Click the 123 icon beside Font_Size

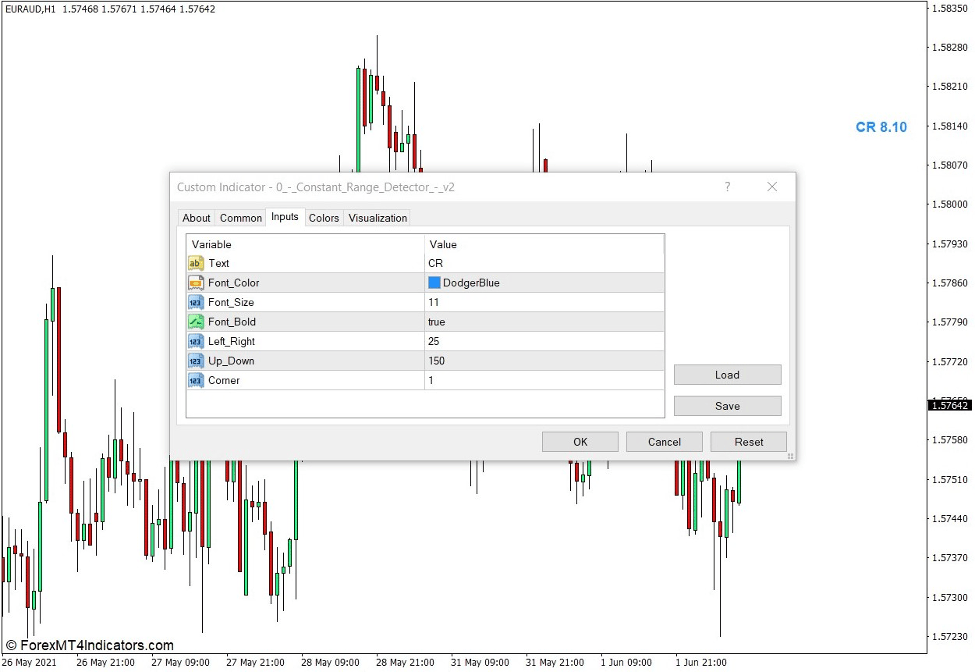click(197, 302)
